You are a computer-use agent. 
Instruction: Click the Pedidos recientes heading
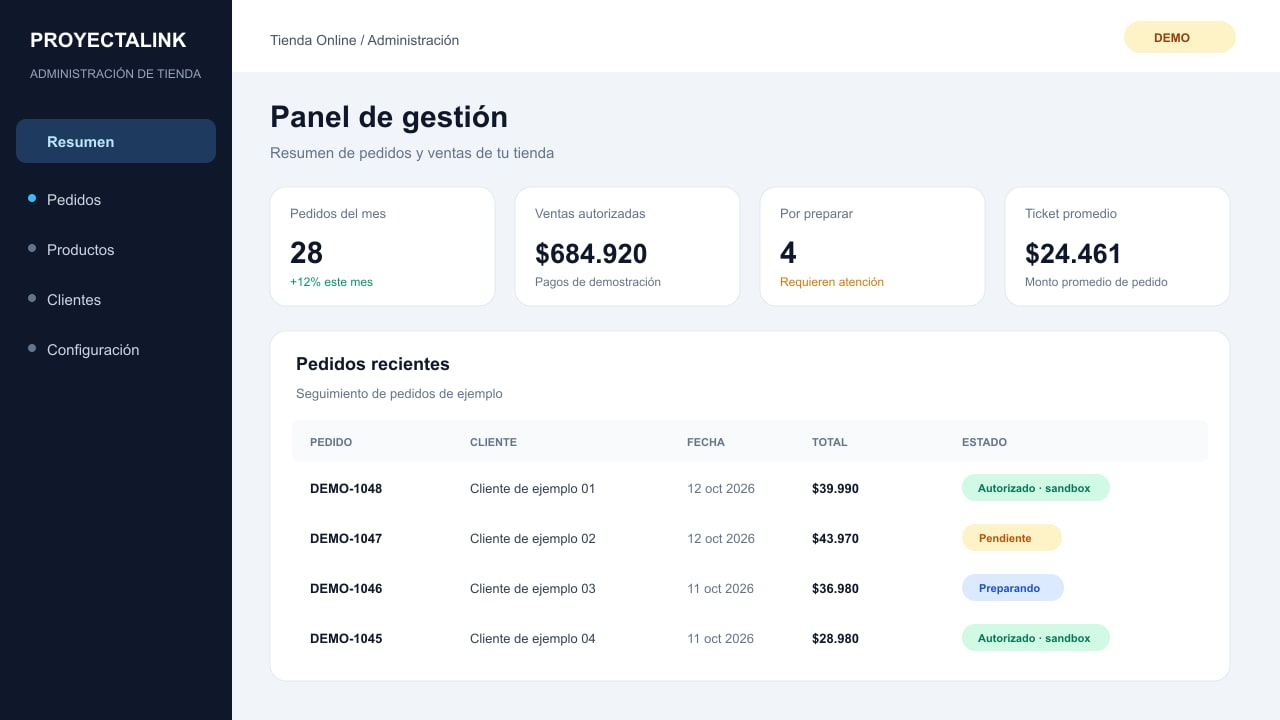[x=373, y=364]
